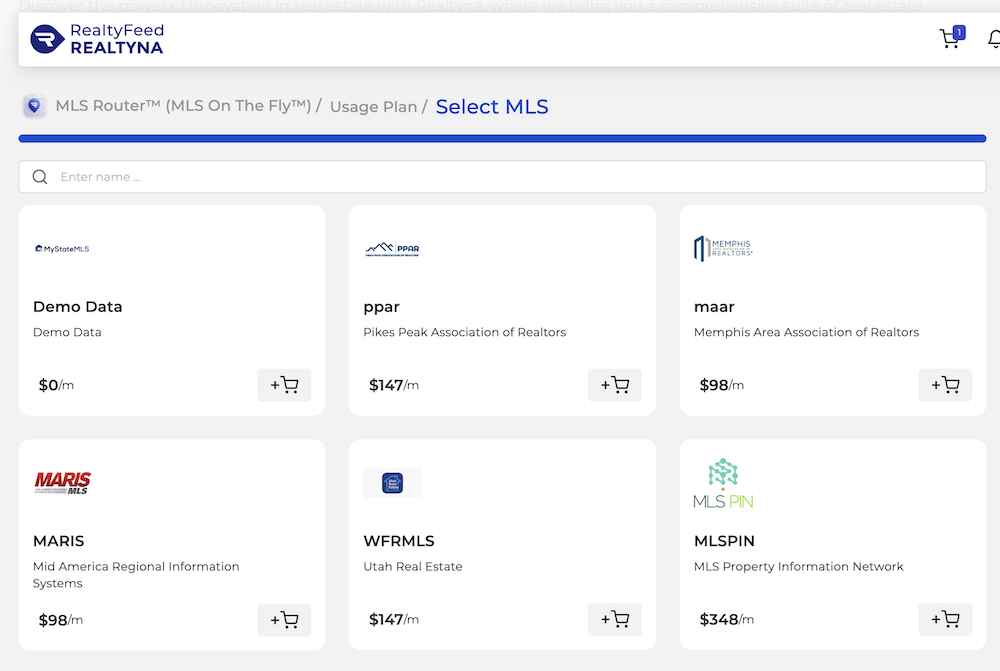Click the MARIS $98/m price
Image resolution: width=1000 pixels, height=671 pixels.
(x=61, y=620)
